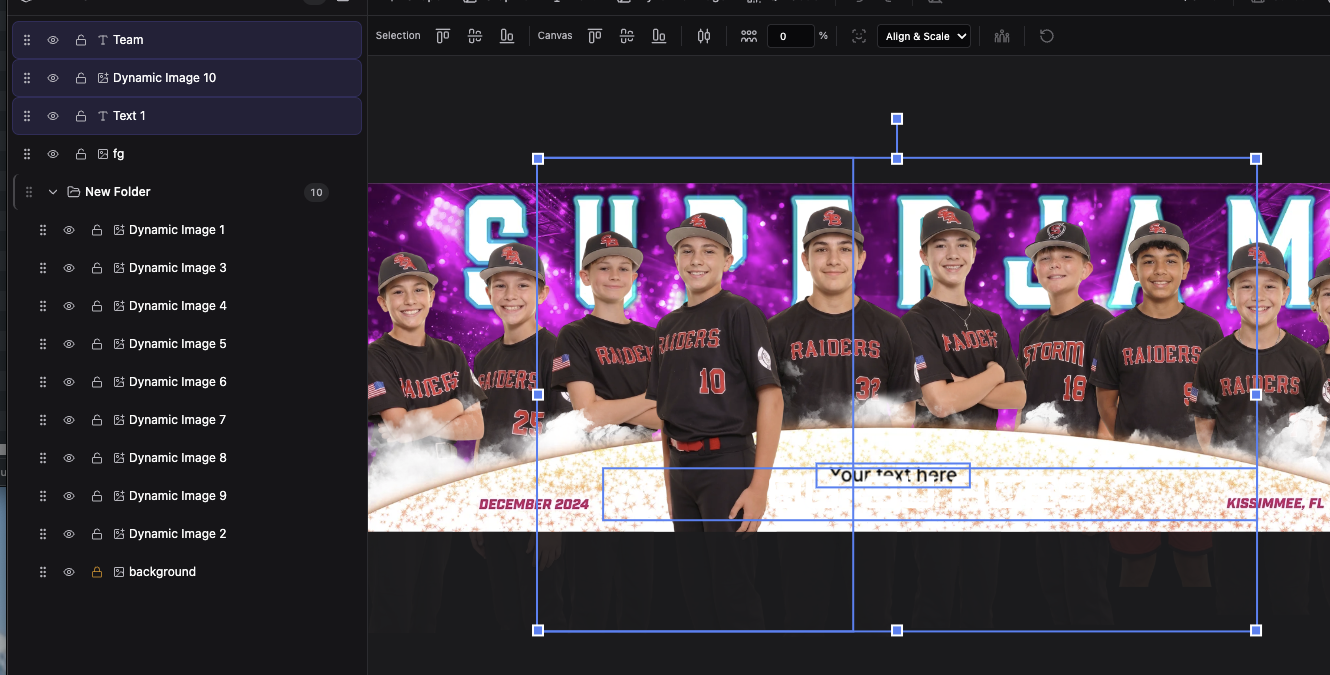Click the image type icon of fg layer

[103, 154]
